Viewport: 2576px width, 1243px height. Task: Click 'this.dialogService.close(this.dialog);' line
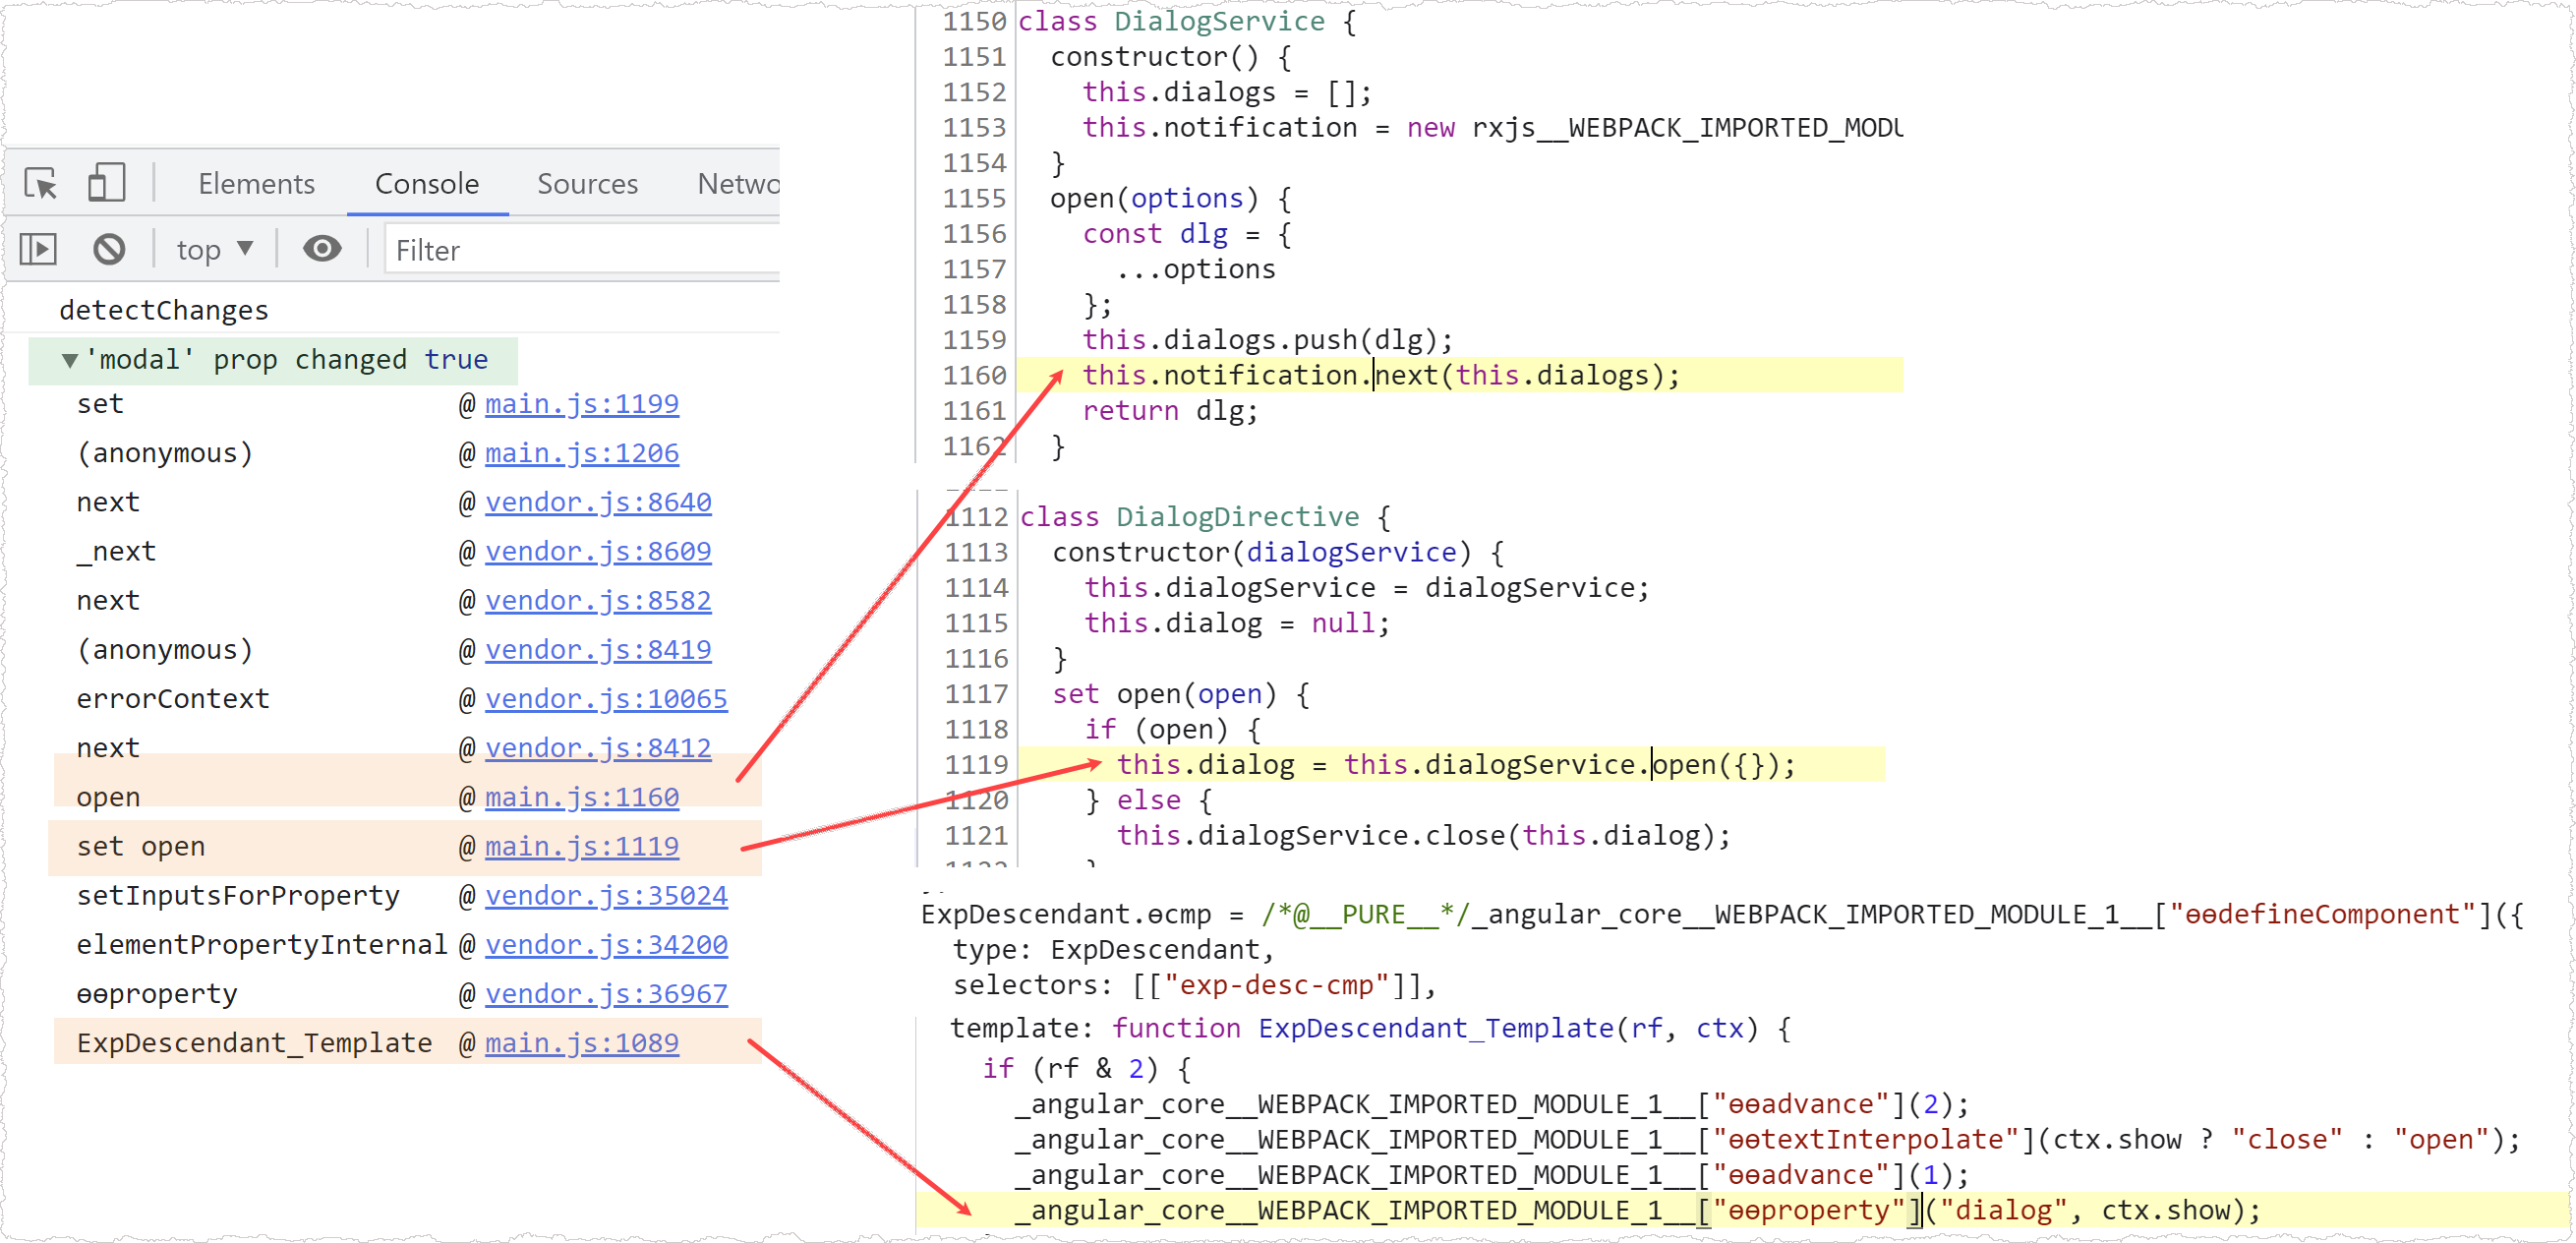1424,836
